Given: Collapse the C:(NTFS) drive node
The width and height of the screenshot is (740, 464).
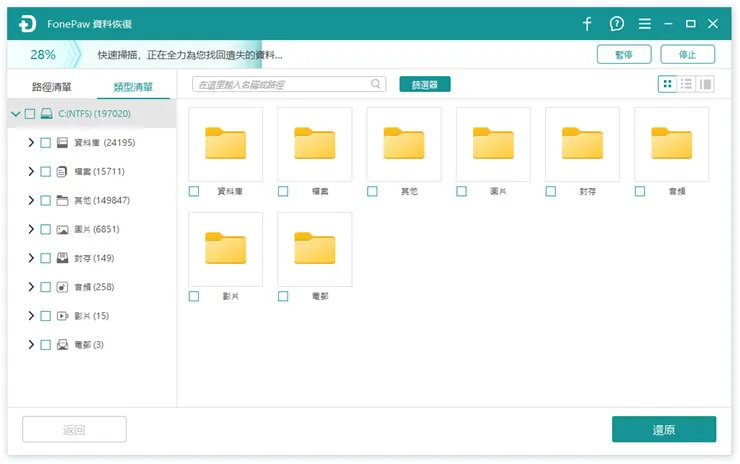Looking at the screenshot, I should coord(16,114).
